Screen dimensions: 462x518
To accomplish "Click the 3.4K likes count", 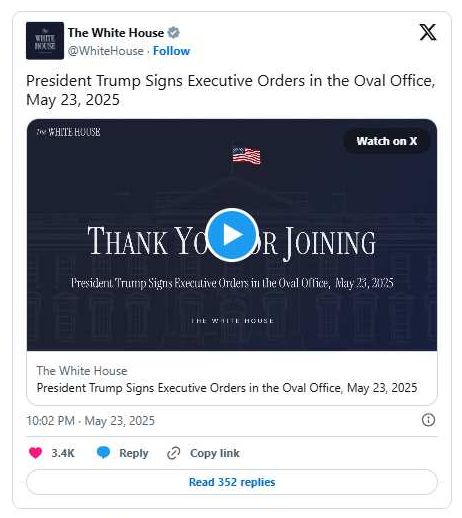I will click(63, 453).
